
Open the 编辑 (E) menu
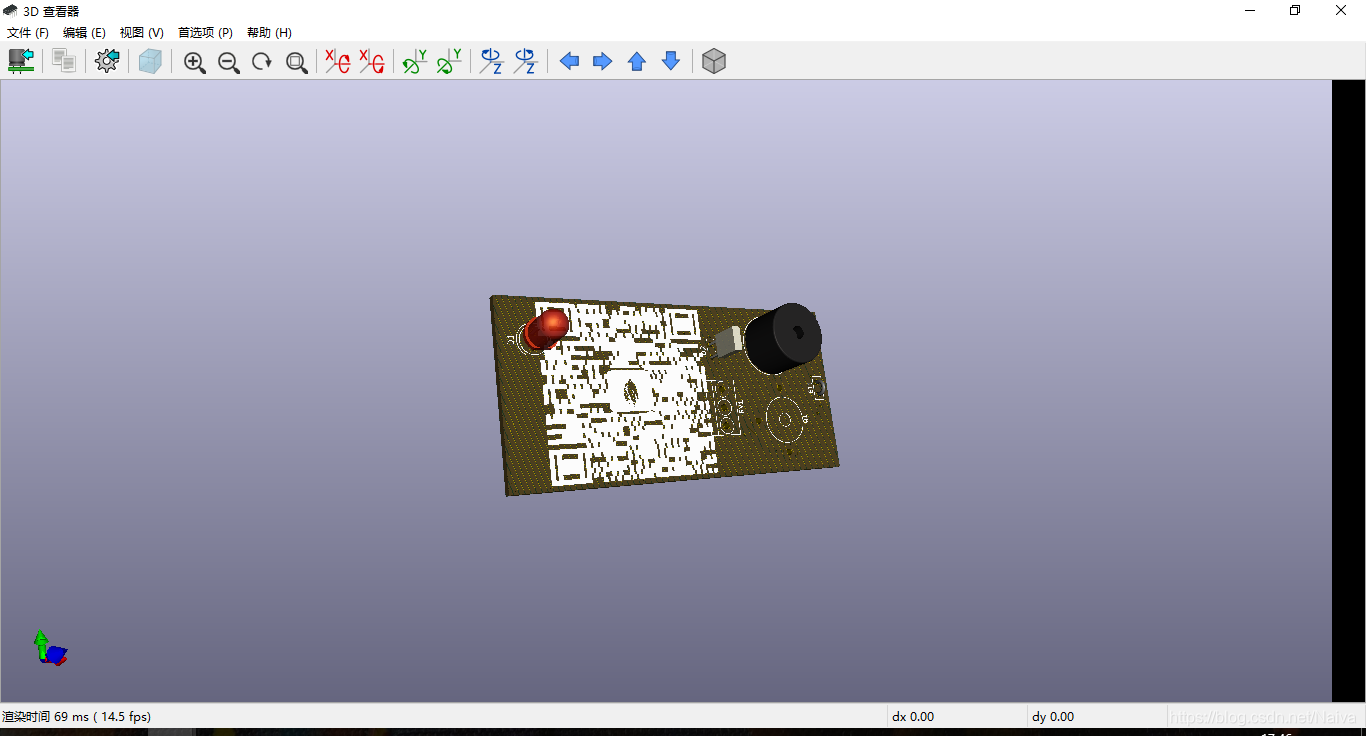click(x=84, y=33)
